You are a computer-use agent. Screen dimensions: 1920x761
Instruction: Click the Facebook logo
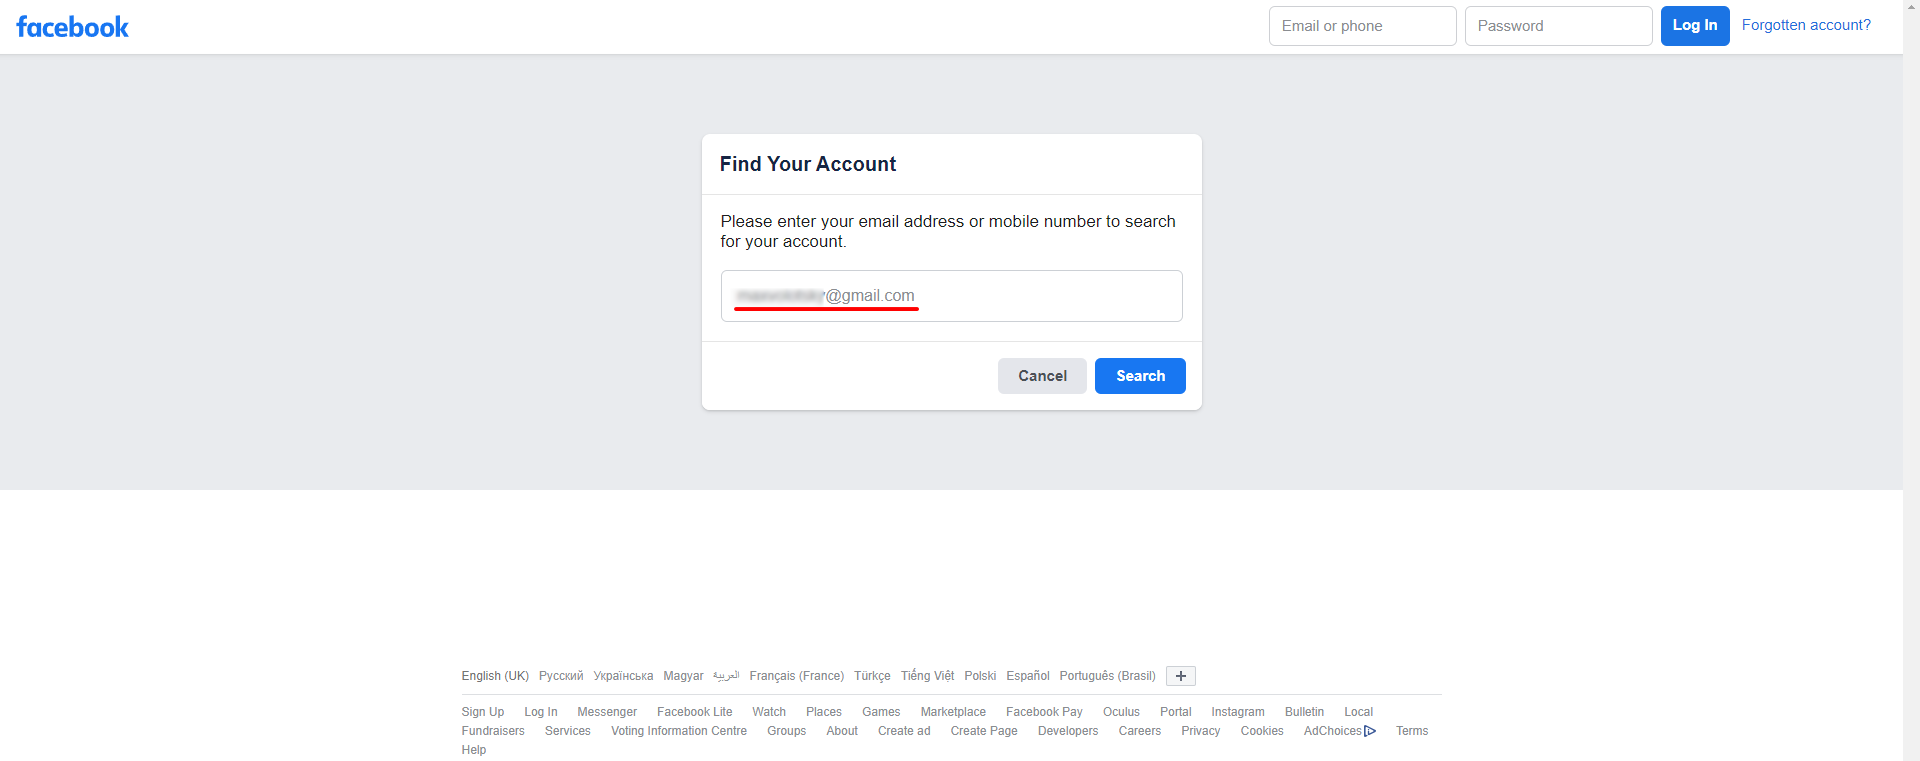pos(72,27)
